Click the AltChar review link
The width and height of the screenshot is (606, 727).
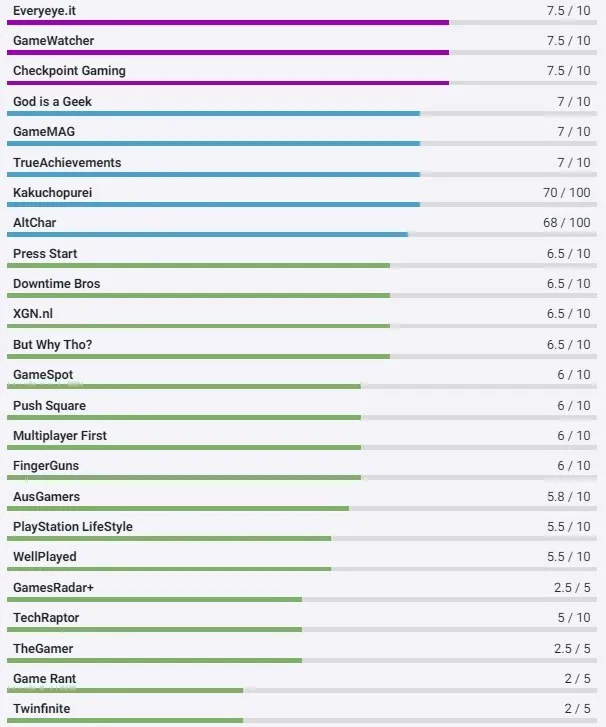click(x=35, y=222)
